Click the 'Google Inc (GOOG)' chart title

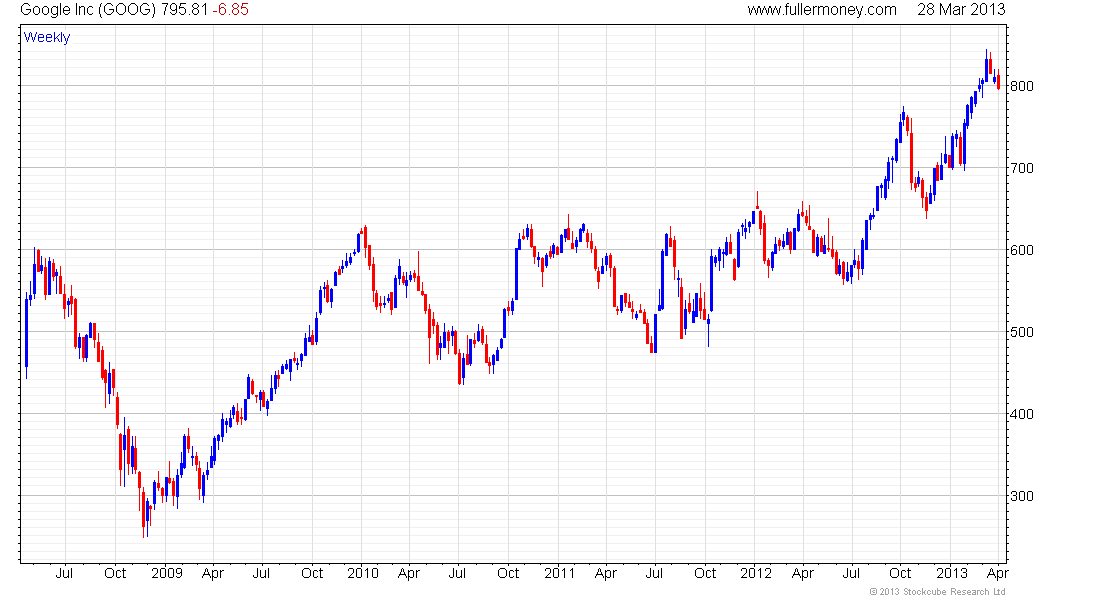(88, 10)
